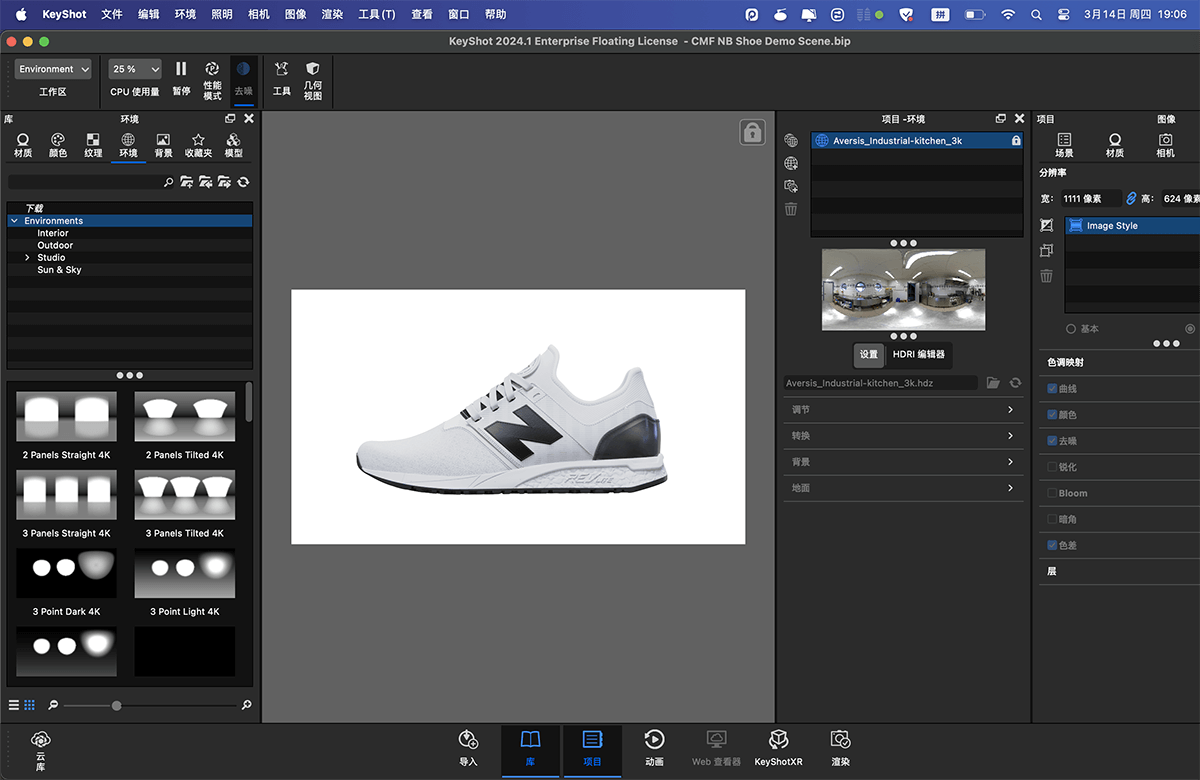The image size is (1200, 780).
Task: Open the 照明 (lighting) menu
Action: coord(222,15)
